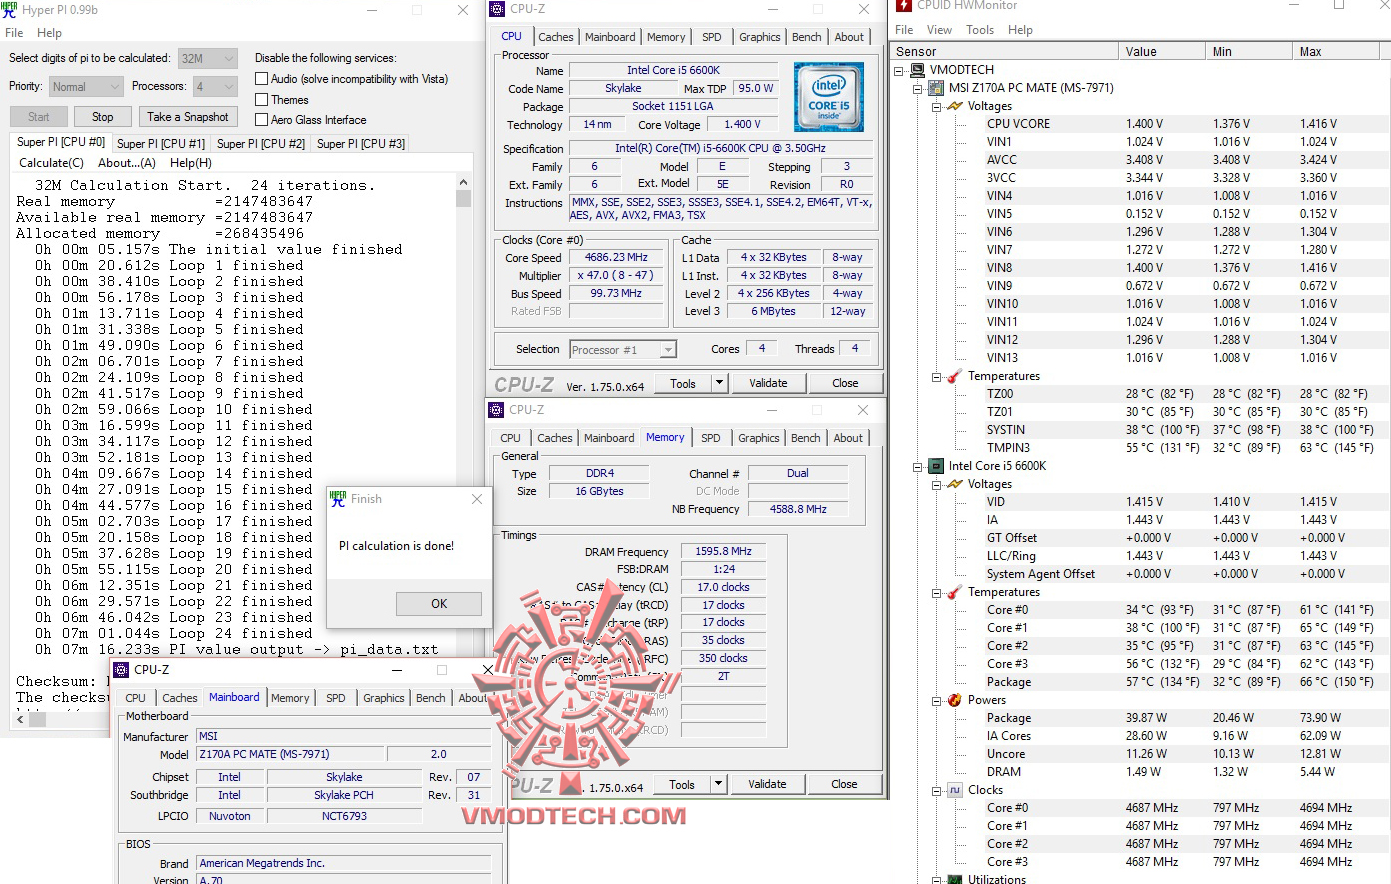Click the Take a Snapshot button
The height and width of the screenshot is (884, 1391).
(188, 117)
